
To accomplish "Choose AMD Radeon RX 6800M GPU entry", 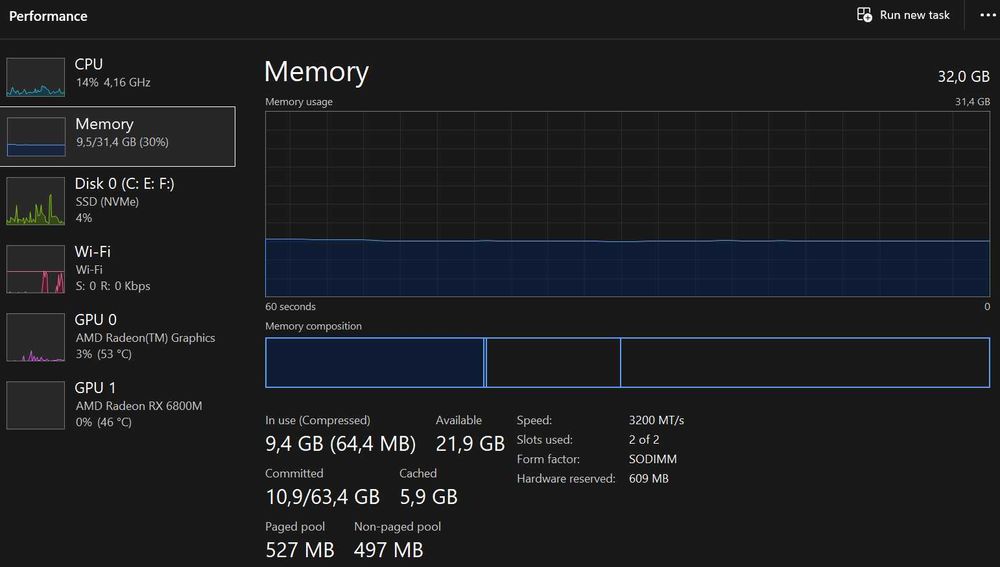I will 118,405.
